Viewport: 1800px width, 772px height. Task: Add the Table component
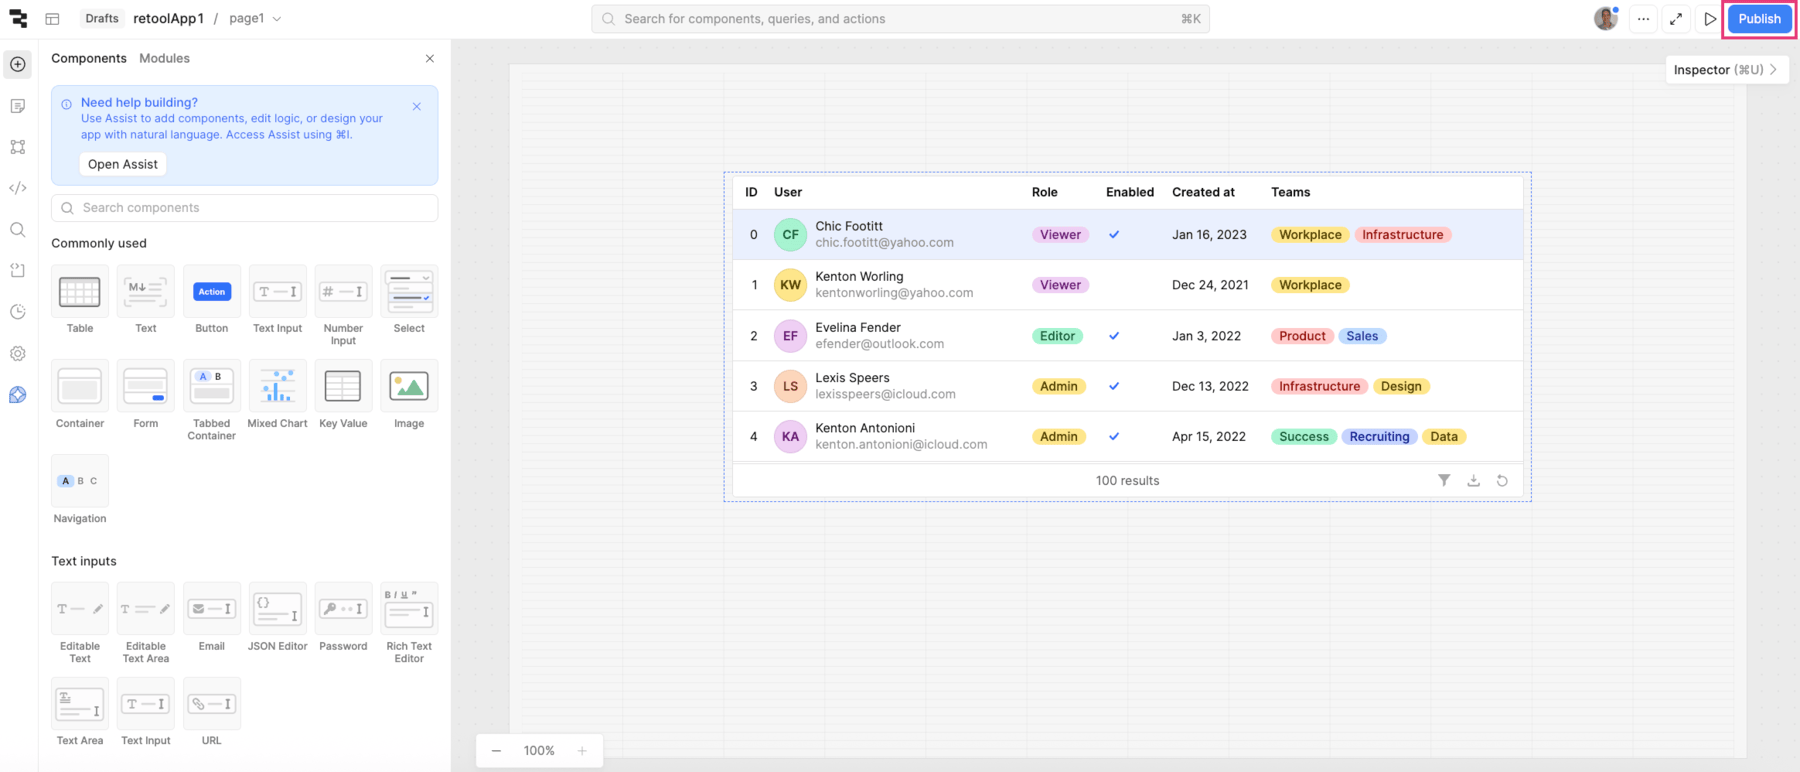pos(80,292)
